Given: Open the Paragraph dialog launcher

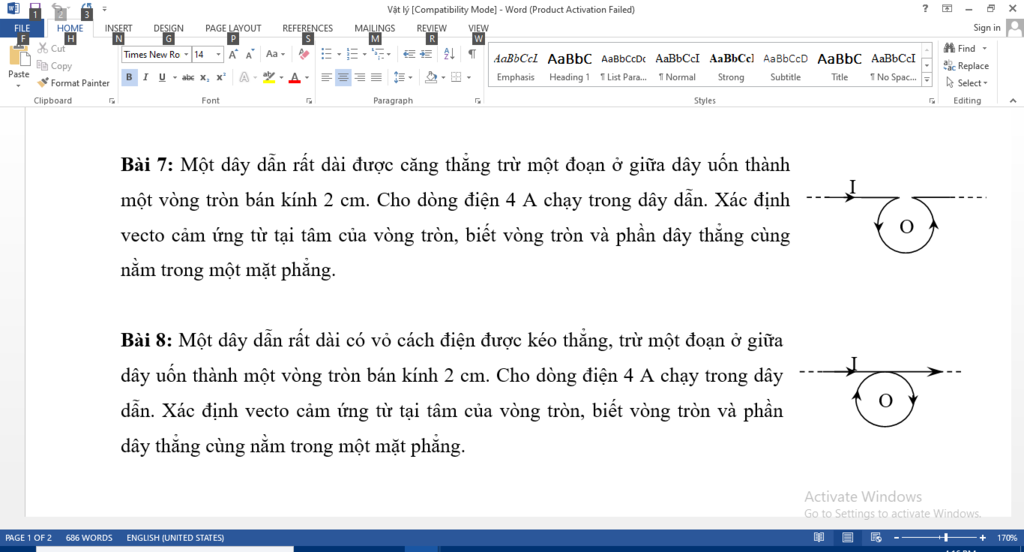Looking at the screenshot, I should tap(477, 101).
